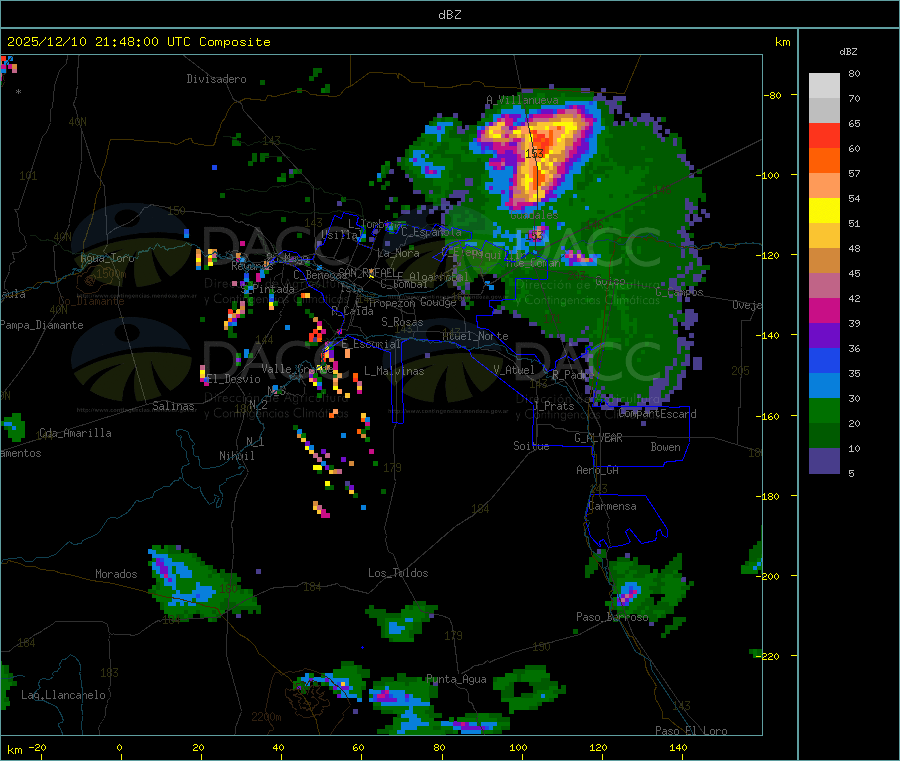This screenshot has width=900, height=761.
Task: Click the -80 km vertical axis tick
Action: (772, 95)
